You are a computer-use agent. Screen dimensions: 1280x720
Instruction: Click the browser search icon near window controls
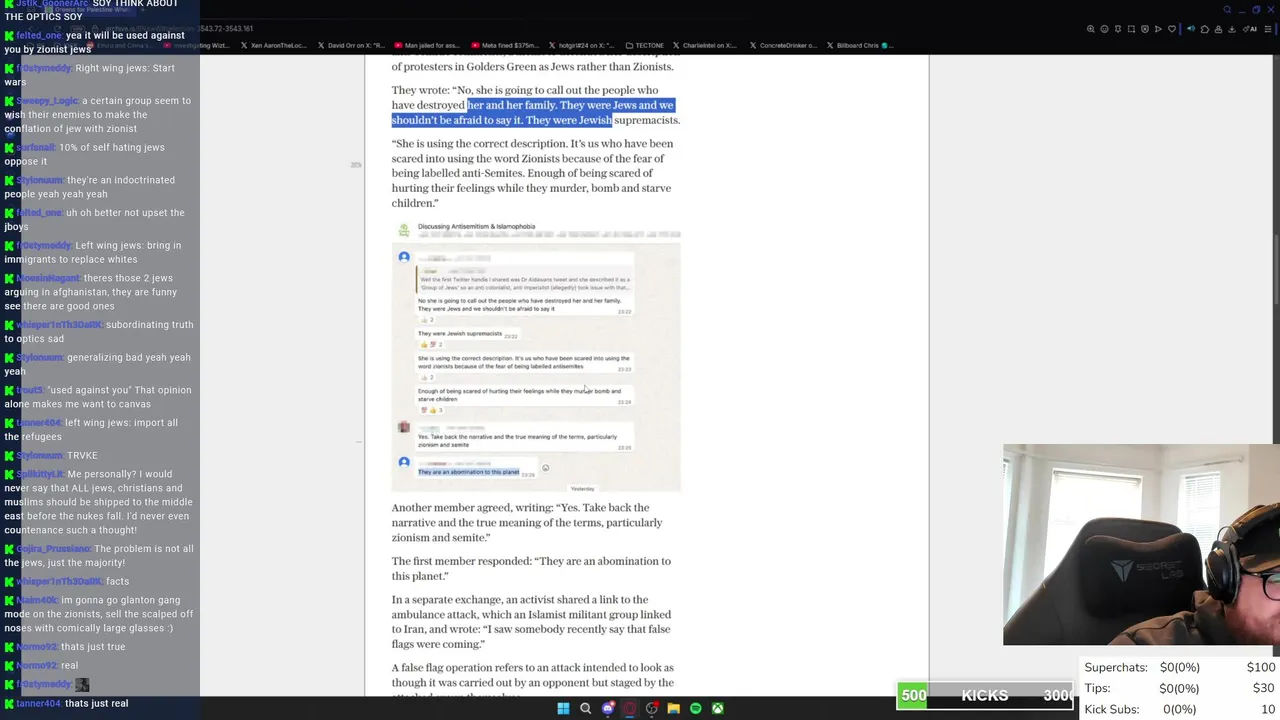pos(1227,10)
